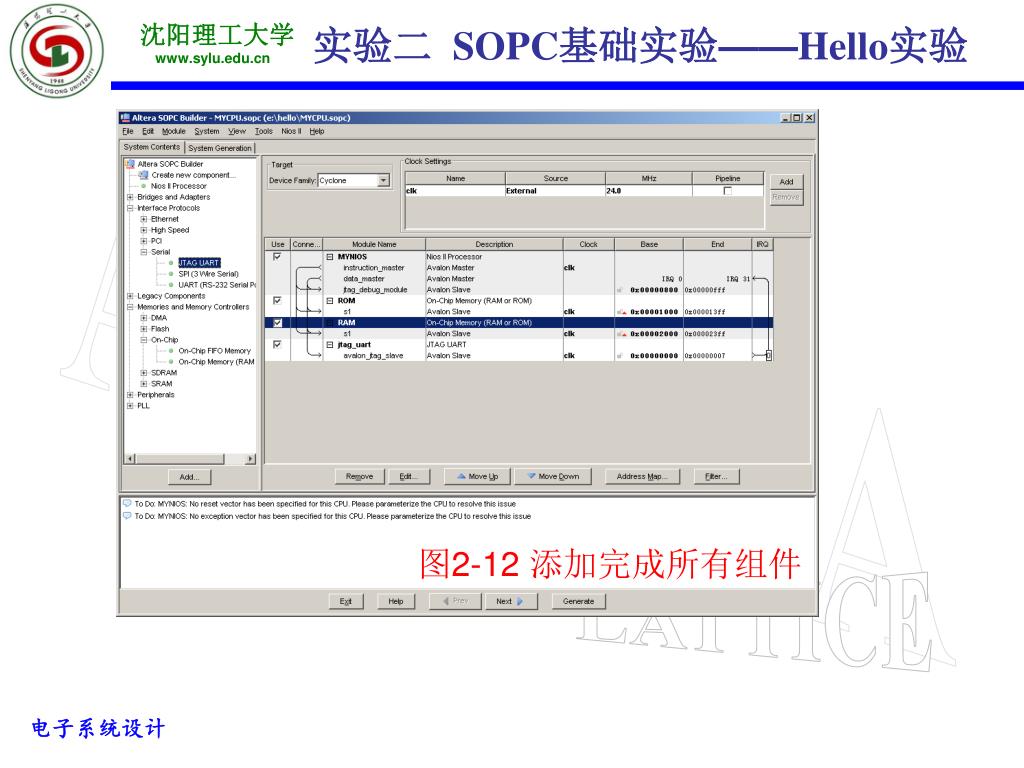Click the RAM base address 0x00002000
The height and width of the screenshot is (768, 1024).
click(654, 334)
